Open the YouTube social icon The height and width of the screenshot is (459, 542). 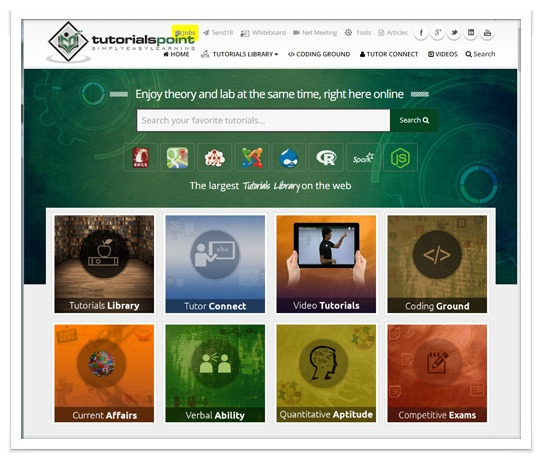487,33
